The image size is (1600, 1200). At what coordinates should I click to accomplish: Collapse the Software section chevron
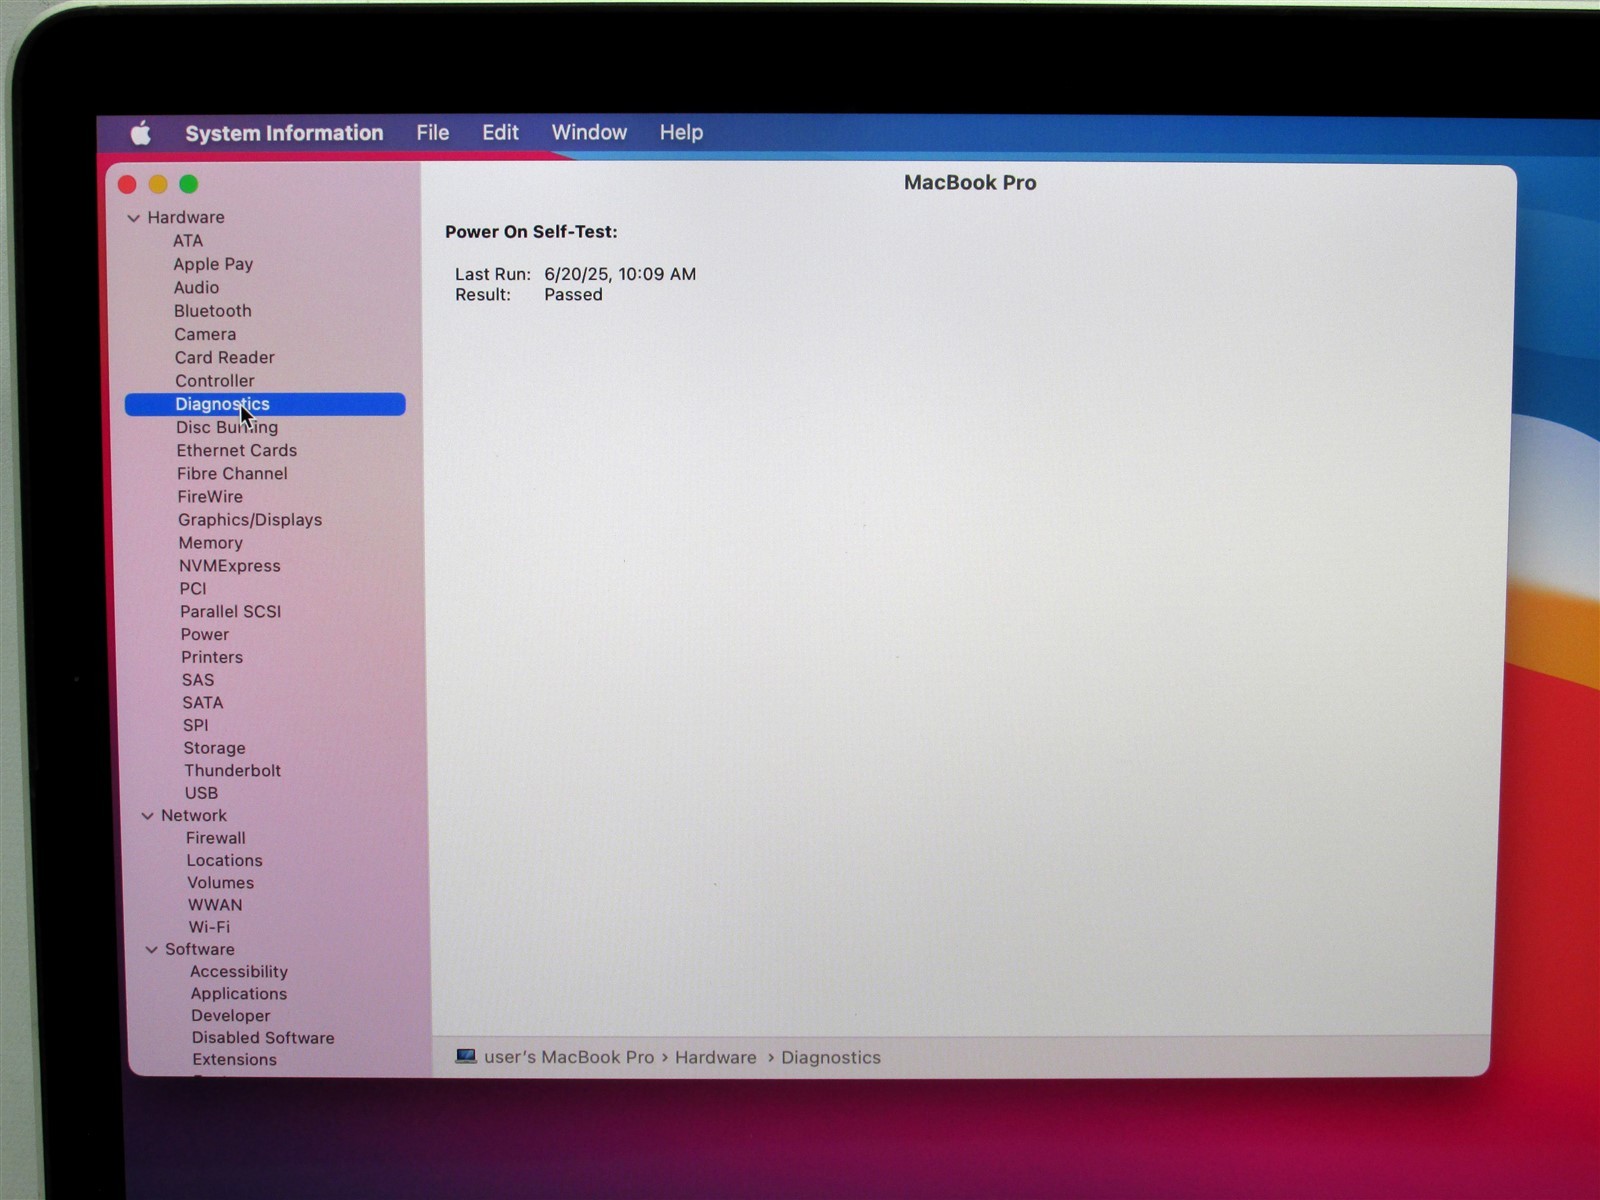tap(151, 950)
